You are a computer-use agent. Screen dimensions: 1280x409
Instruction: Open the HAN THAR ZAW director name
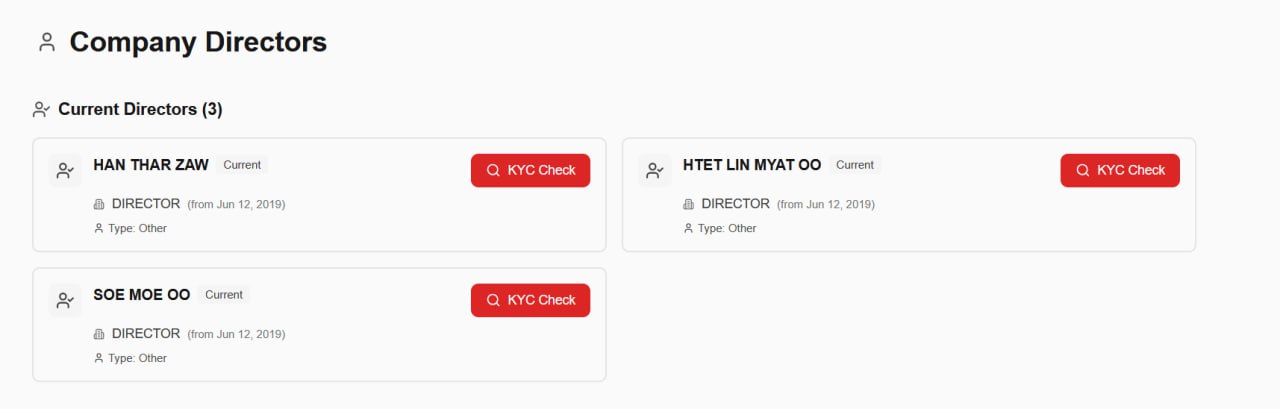(x=151, y=165)
